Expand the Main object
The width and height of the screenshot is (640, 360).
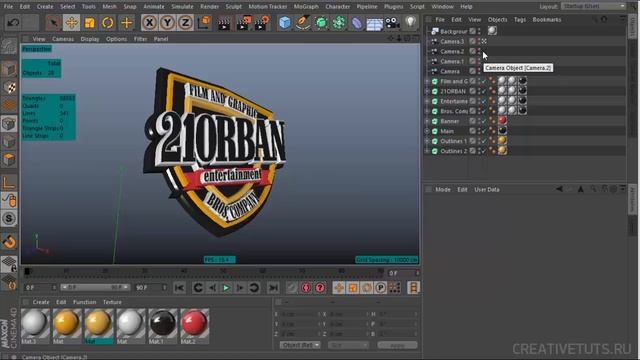click(427, 131)
